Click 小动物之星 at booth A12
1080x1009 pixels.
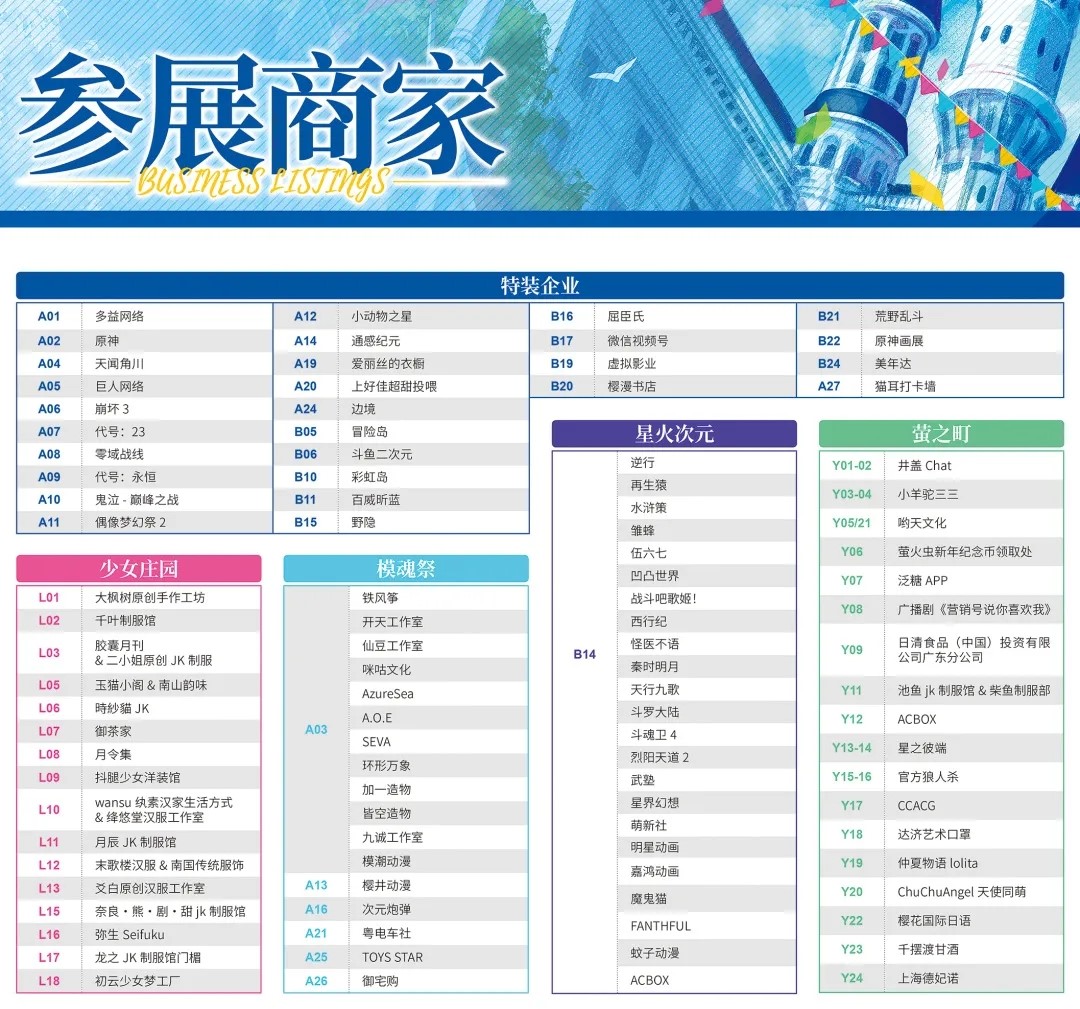[382, 317]
